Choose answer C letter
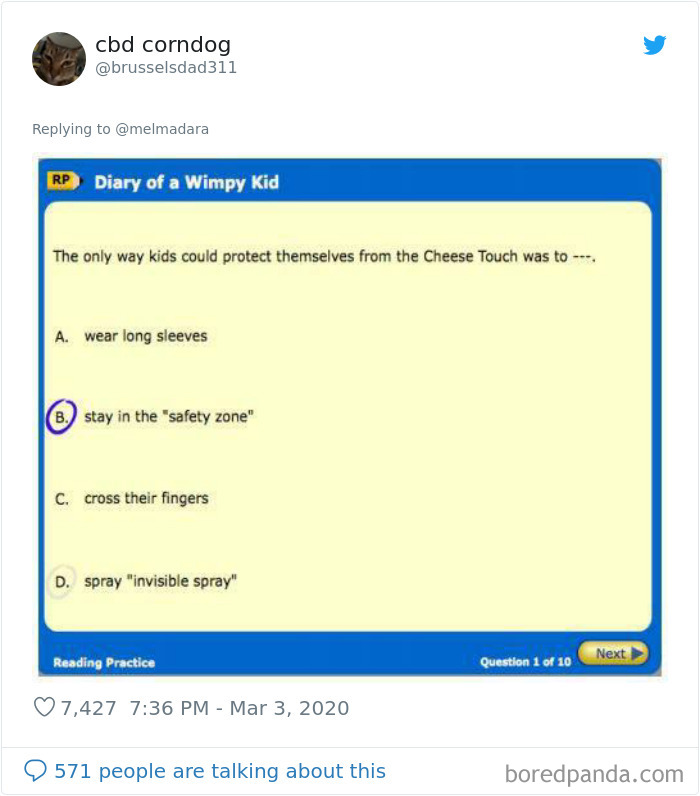This screenshot has width=700, height=796. pyautogui.click(x=61, y=499)
